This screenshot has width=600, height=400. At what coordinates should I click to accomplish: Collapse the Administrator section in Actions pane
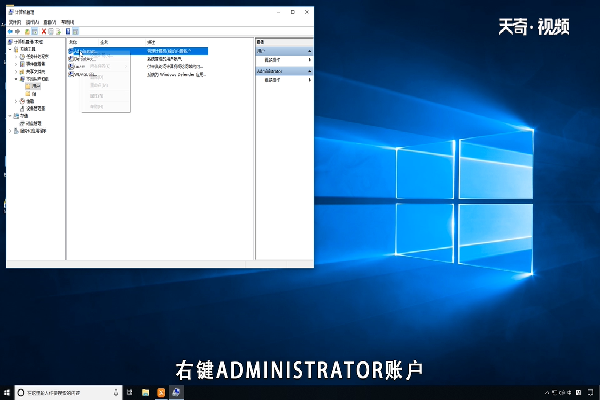point(309,71)
